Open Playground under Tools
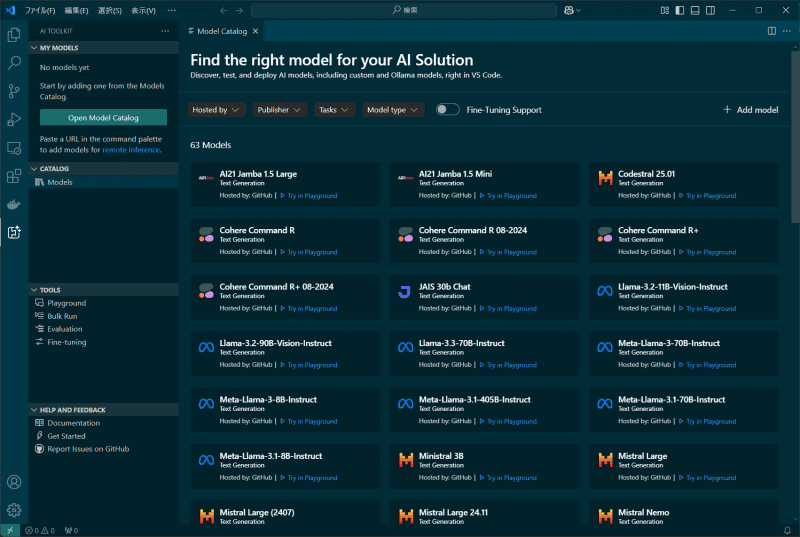 coord(104,303)
